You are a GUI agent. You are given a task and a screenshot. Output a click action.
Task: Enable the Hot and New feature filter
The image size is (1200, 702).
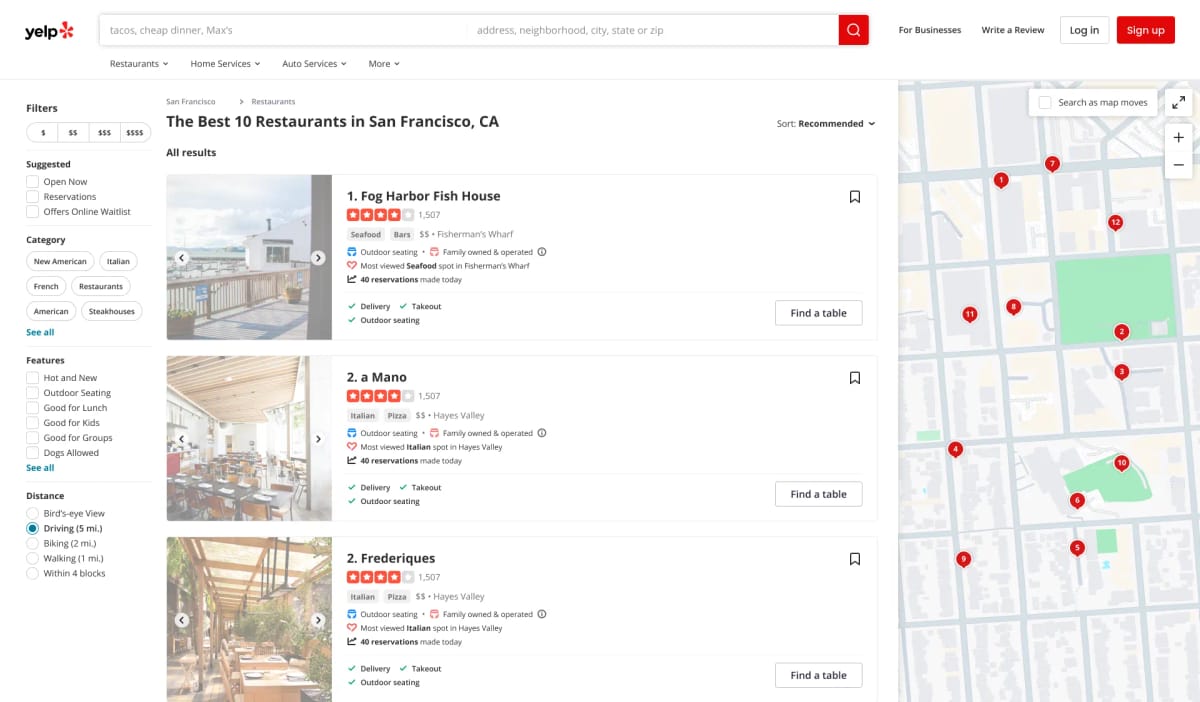(33, 378)
